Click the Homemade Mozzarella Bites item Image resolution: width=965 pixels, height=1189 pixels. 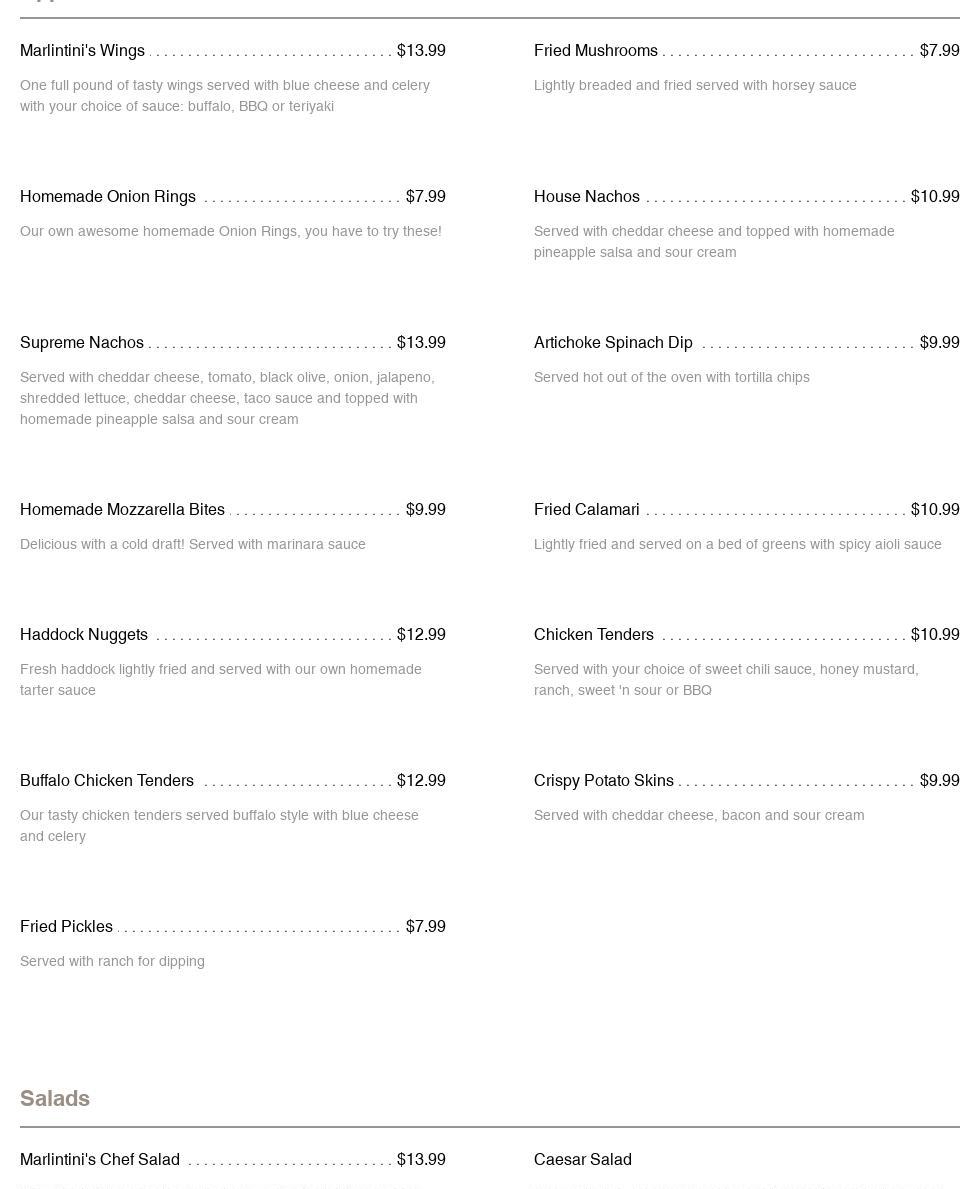pyautogui.click(x=122, y=510)
